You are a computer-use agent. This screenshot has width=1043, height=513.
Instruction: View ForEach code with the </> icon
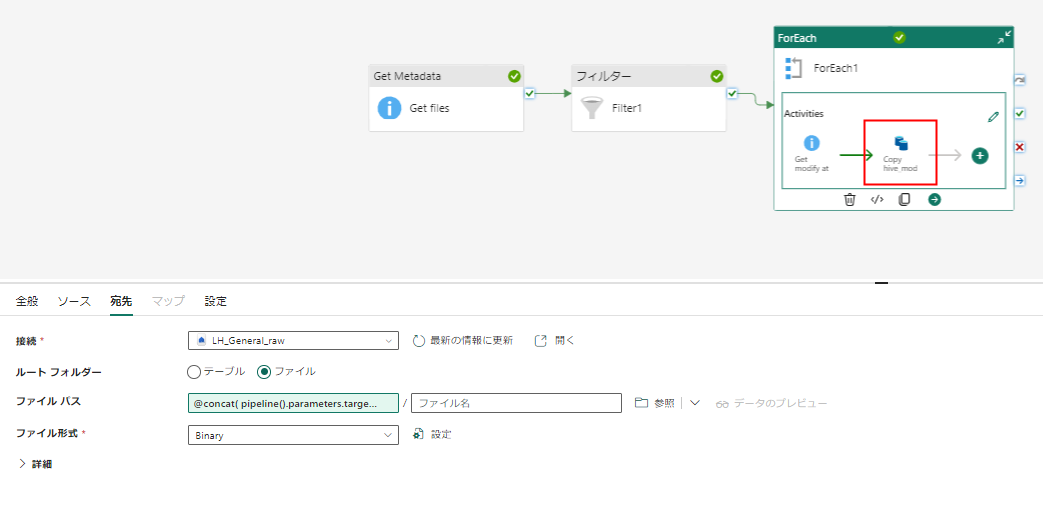coord(877,200)
